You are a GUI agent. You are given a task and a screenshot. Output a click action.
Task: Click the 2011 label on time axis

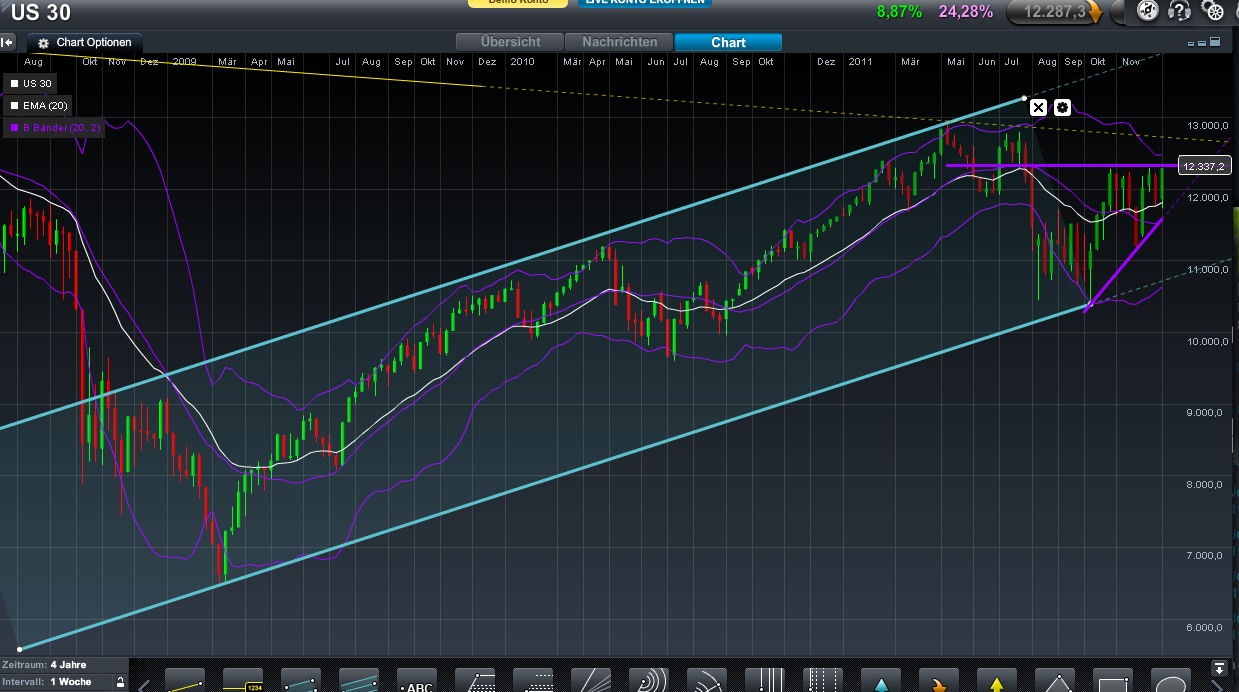tap(860, 61)
